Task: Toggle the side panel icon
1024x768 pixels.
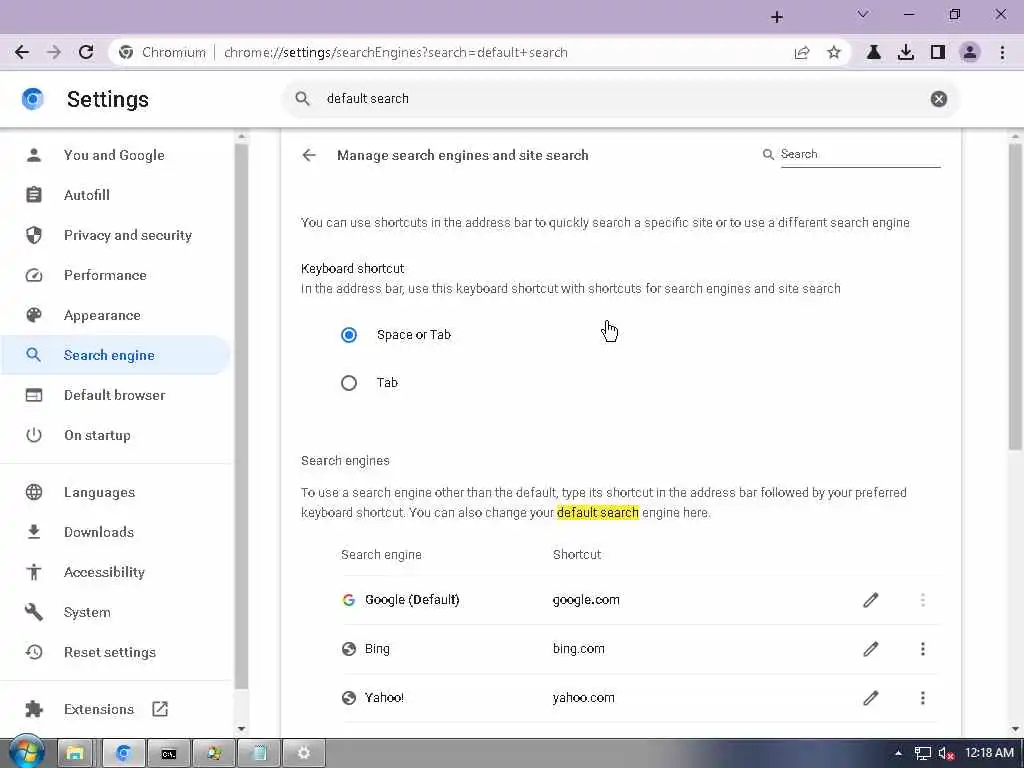Action: (938, 52)
